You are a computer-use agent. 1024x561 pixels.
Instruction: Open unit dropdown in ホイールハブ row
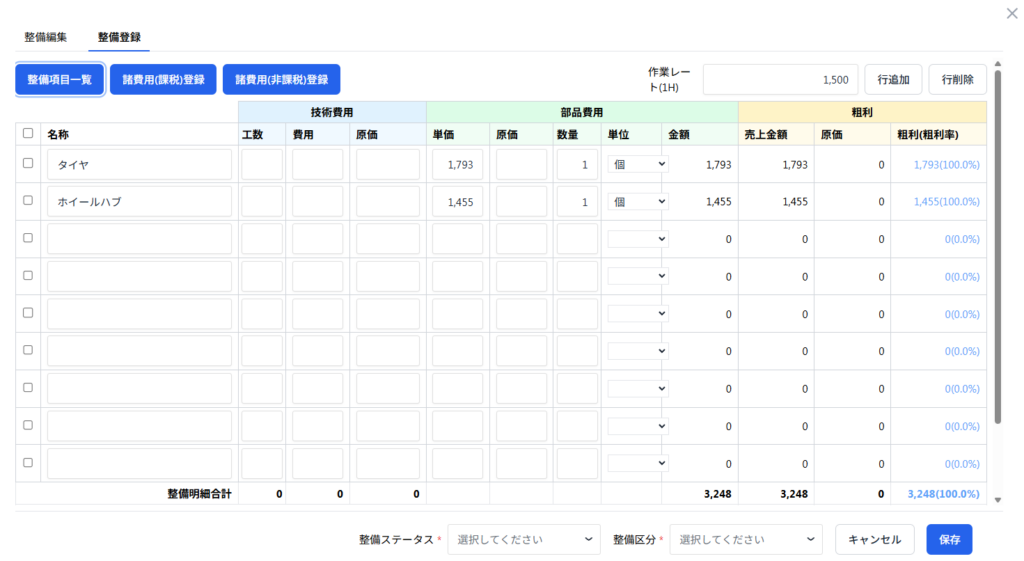pos(638,201)
